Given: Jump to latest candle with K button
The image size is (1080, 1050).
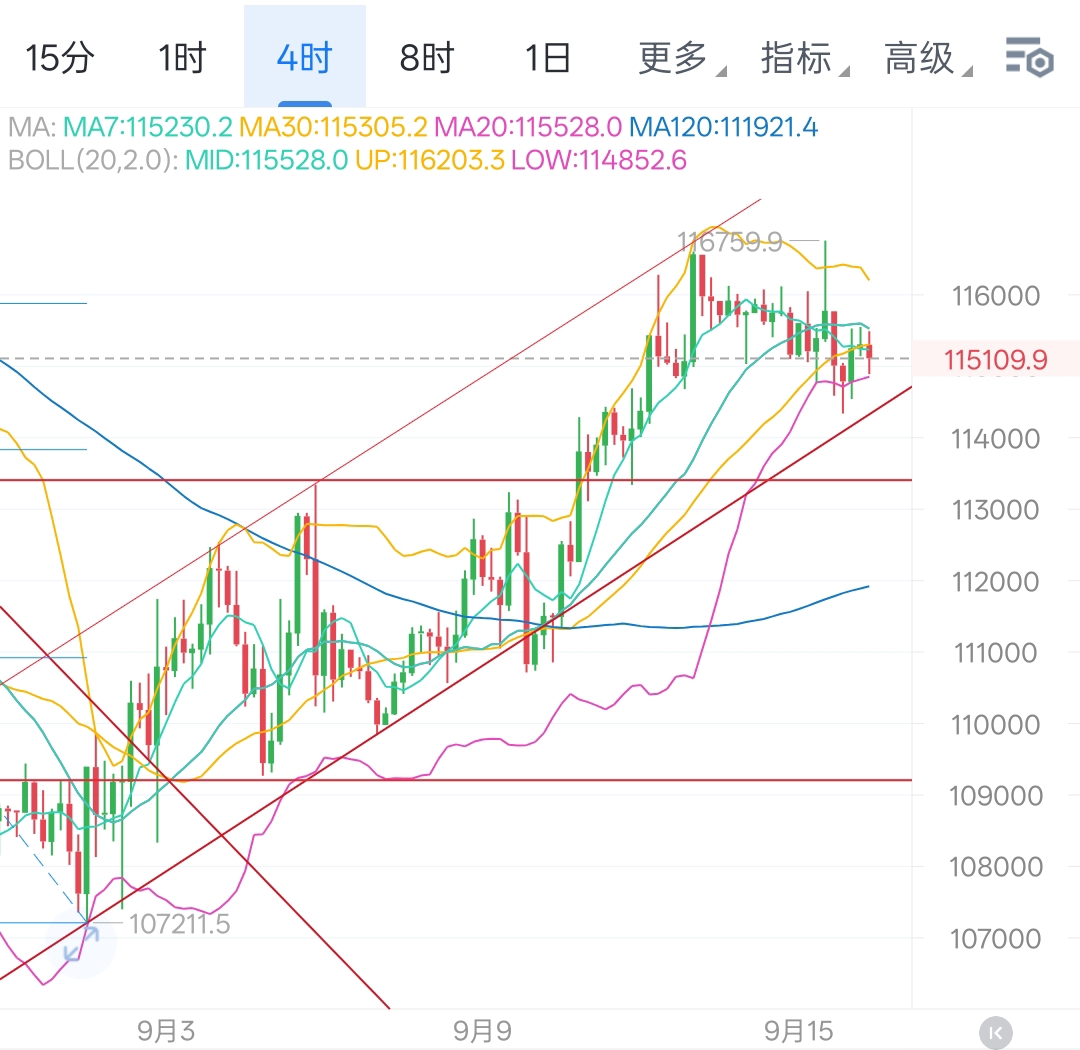Looking at the screenshot, I should pyautogui.click(x=997, y=1031).
